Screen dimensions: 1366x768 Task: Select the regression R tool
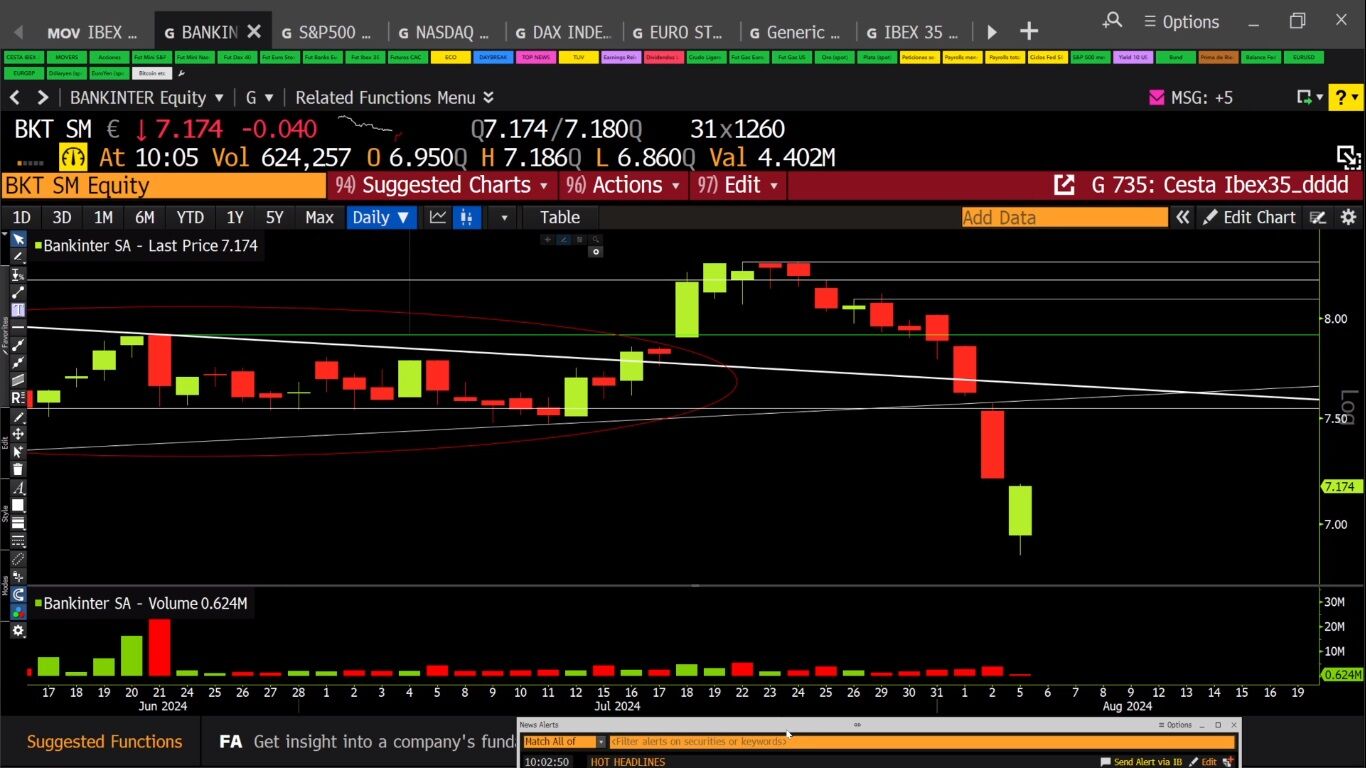point(17,398)
